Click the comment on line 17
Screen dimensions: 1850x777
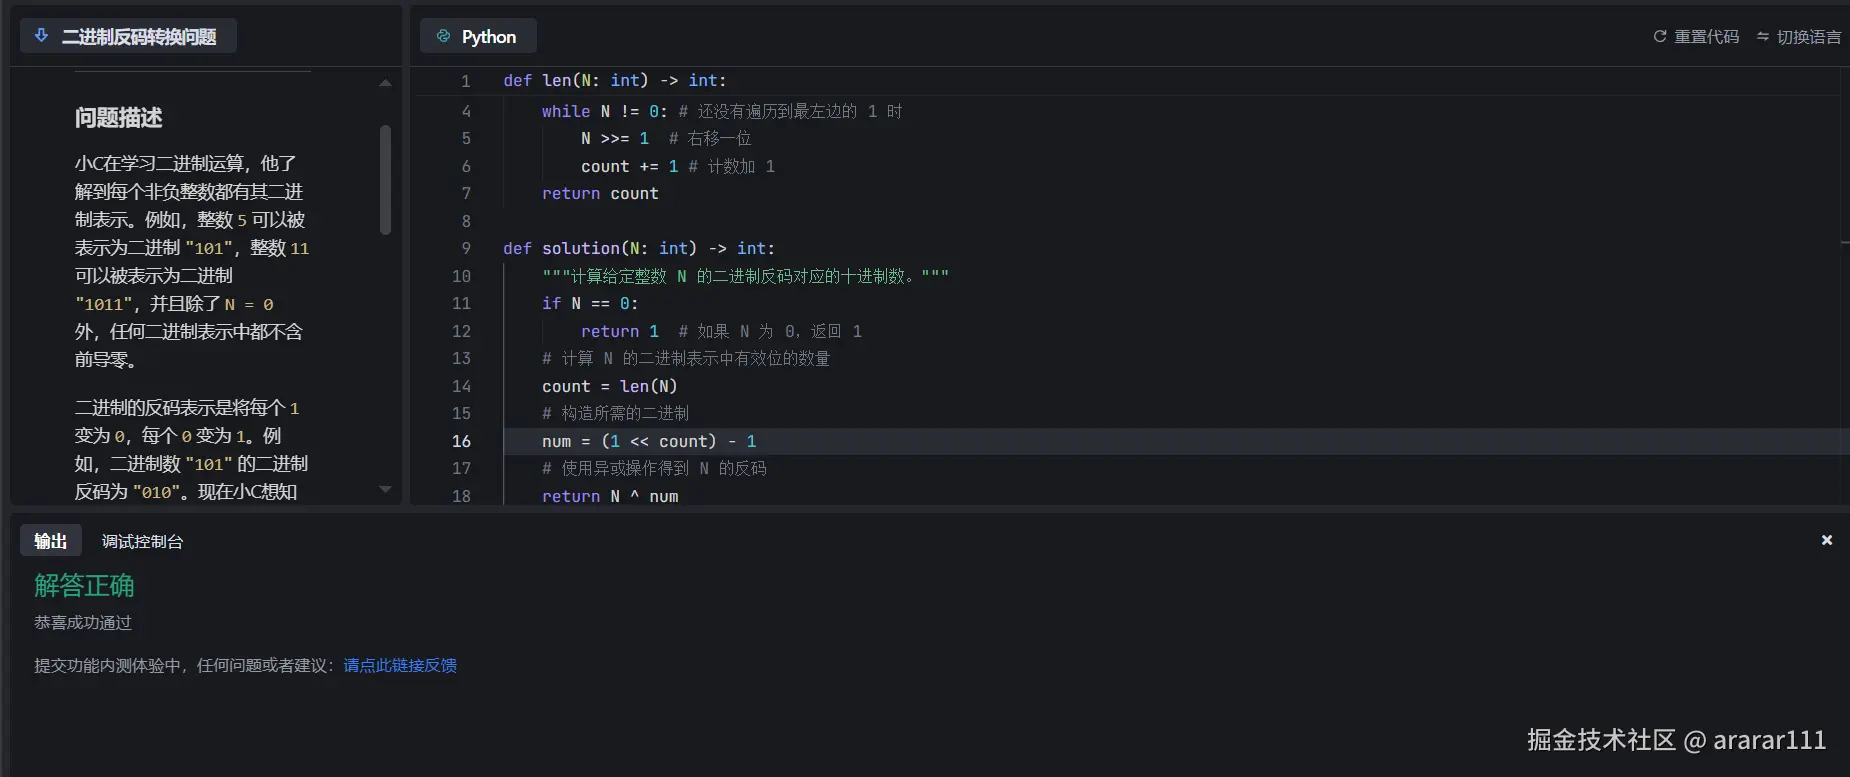[x=654, y=468]
